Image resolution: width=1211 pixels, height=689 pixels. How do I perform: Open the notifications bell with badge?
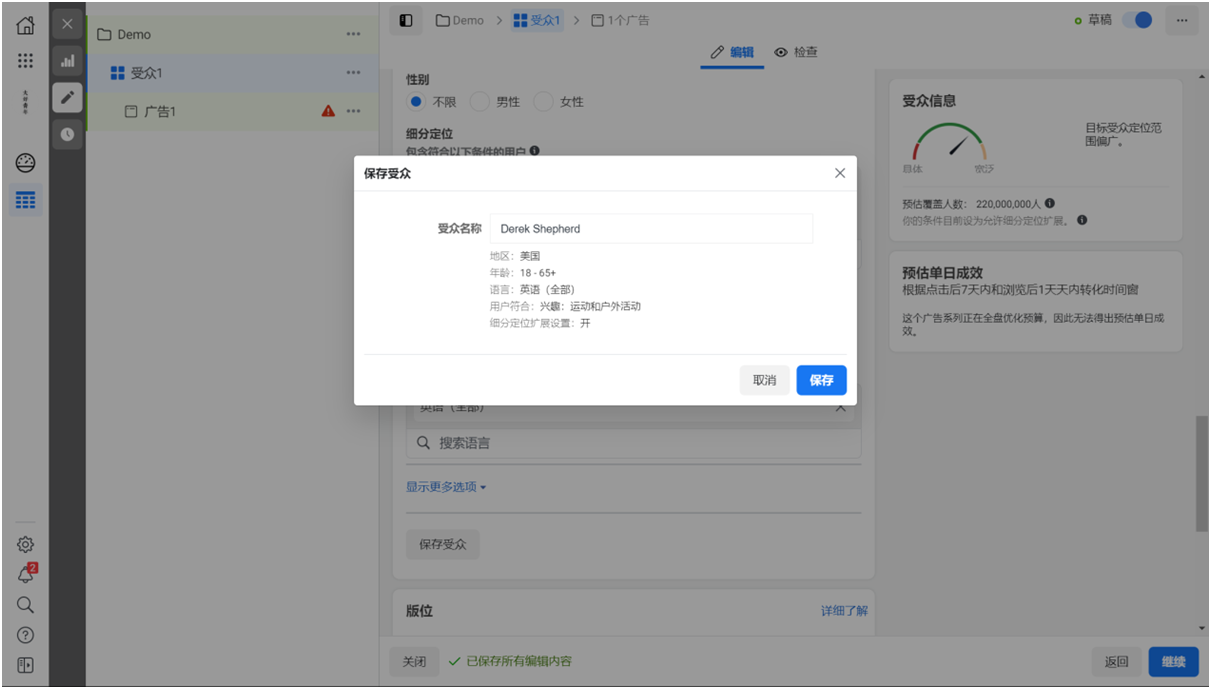click(25, 573)
